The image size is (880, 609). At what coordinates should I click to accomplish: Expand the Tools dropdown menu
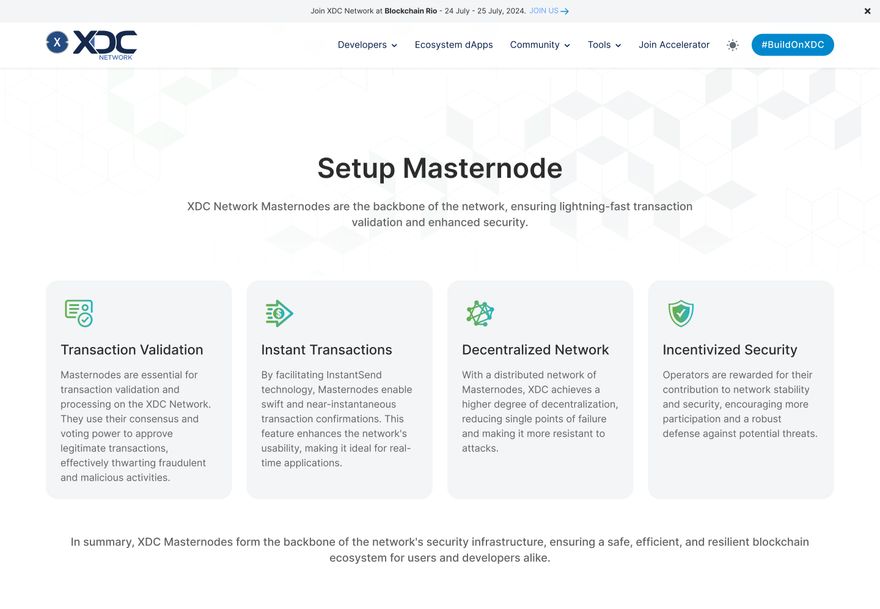(x=604, y=45)
